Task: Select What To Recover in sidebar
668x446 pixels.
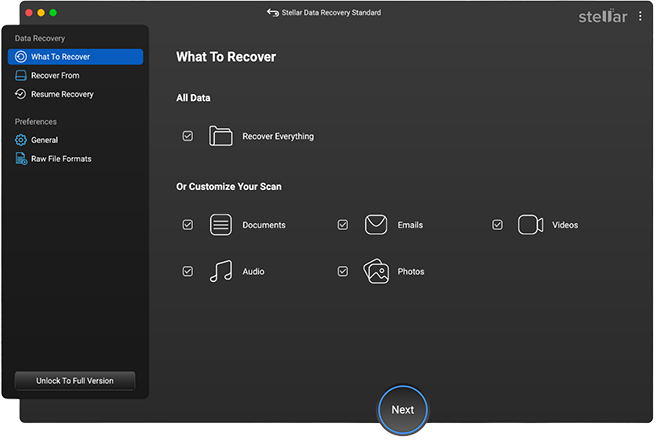Action: tap(75, 57)
